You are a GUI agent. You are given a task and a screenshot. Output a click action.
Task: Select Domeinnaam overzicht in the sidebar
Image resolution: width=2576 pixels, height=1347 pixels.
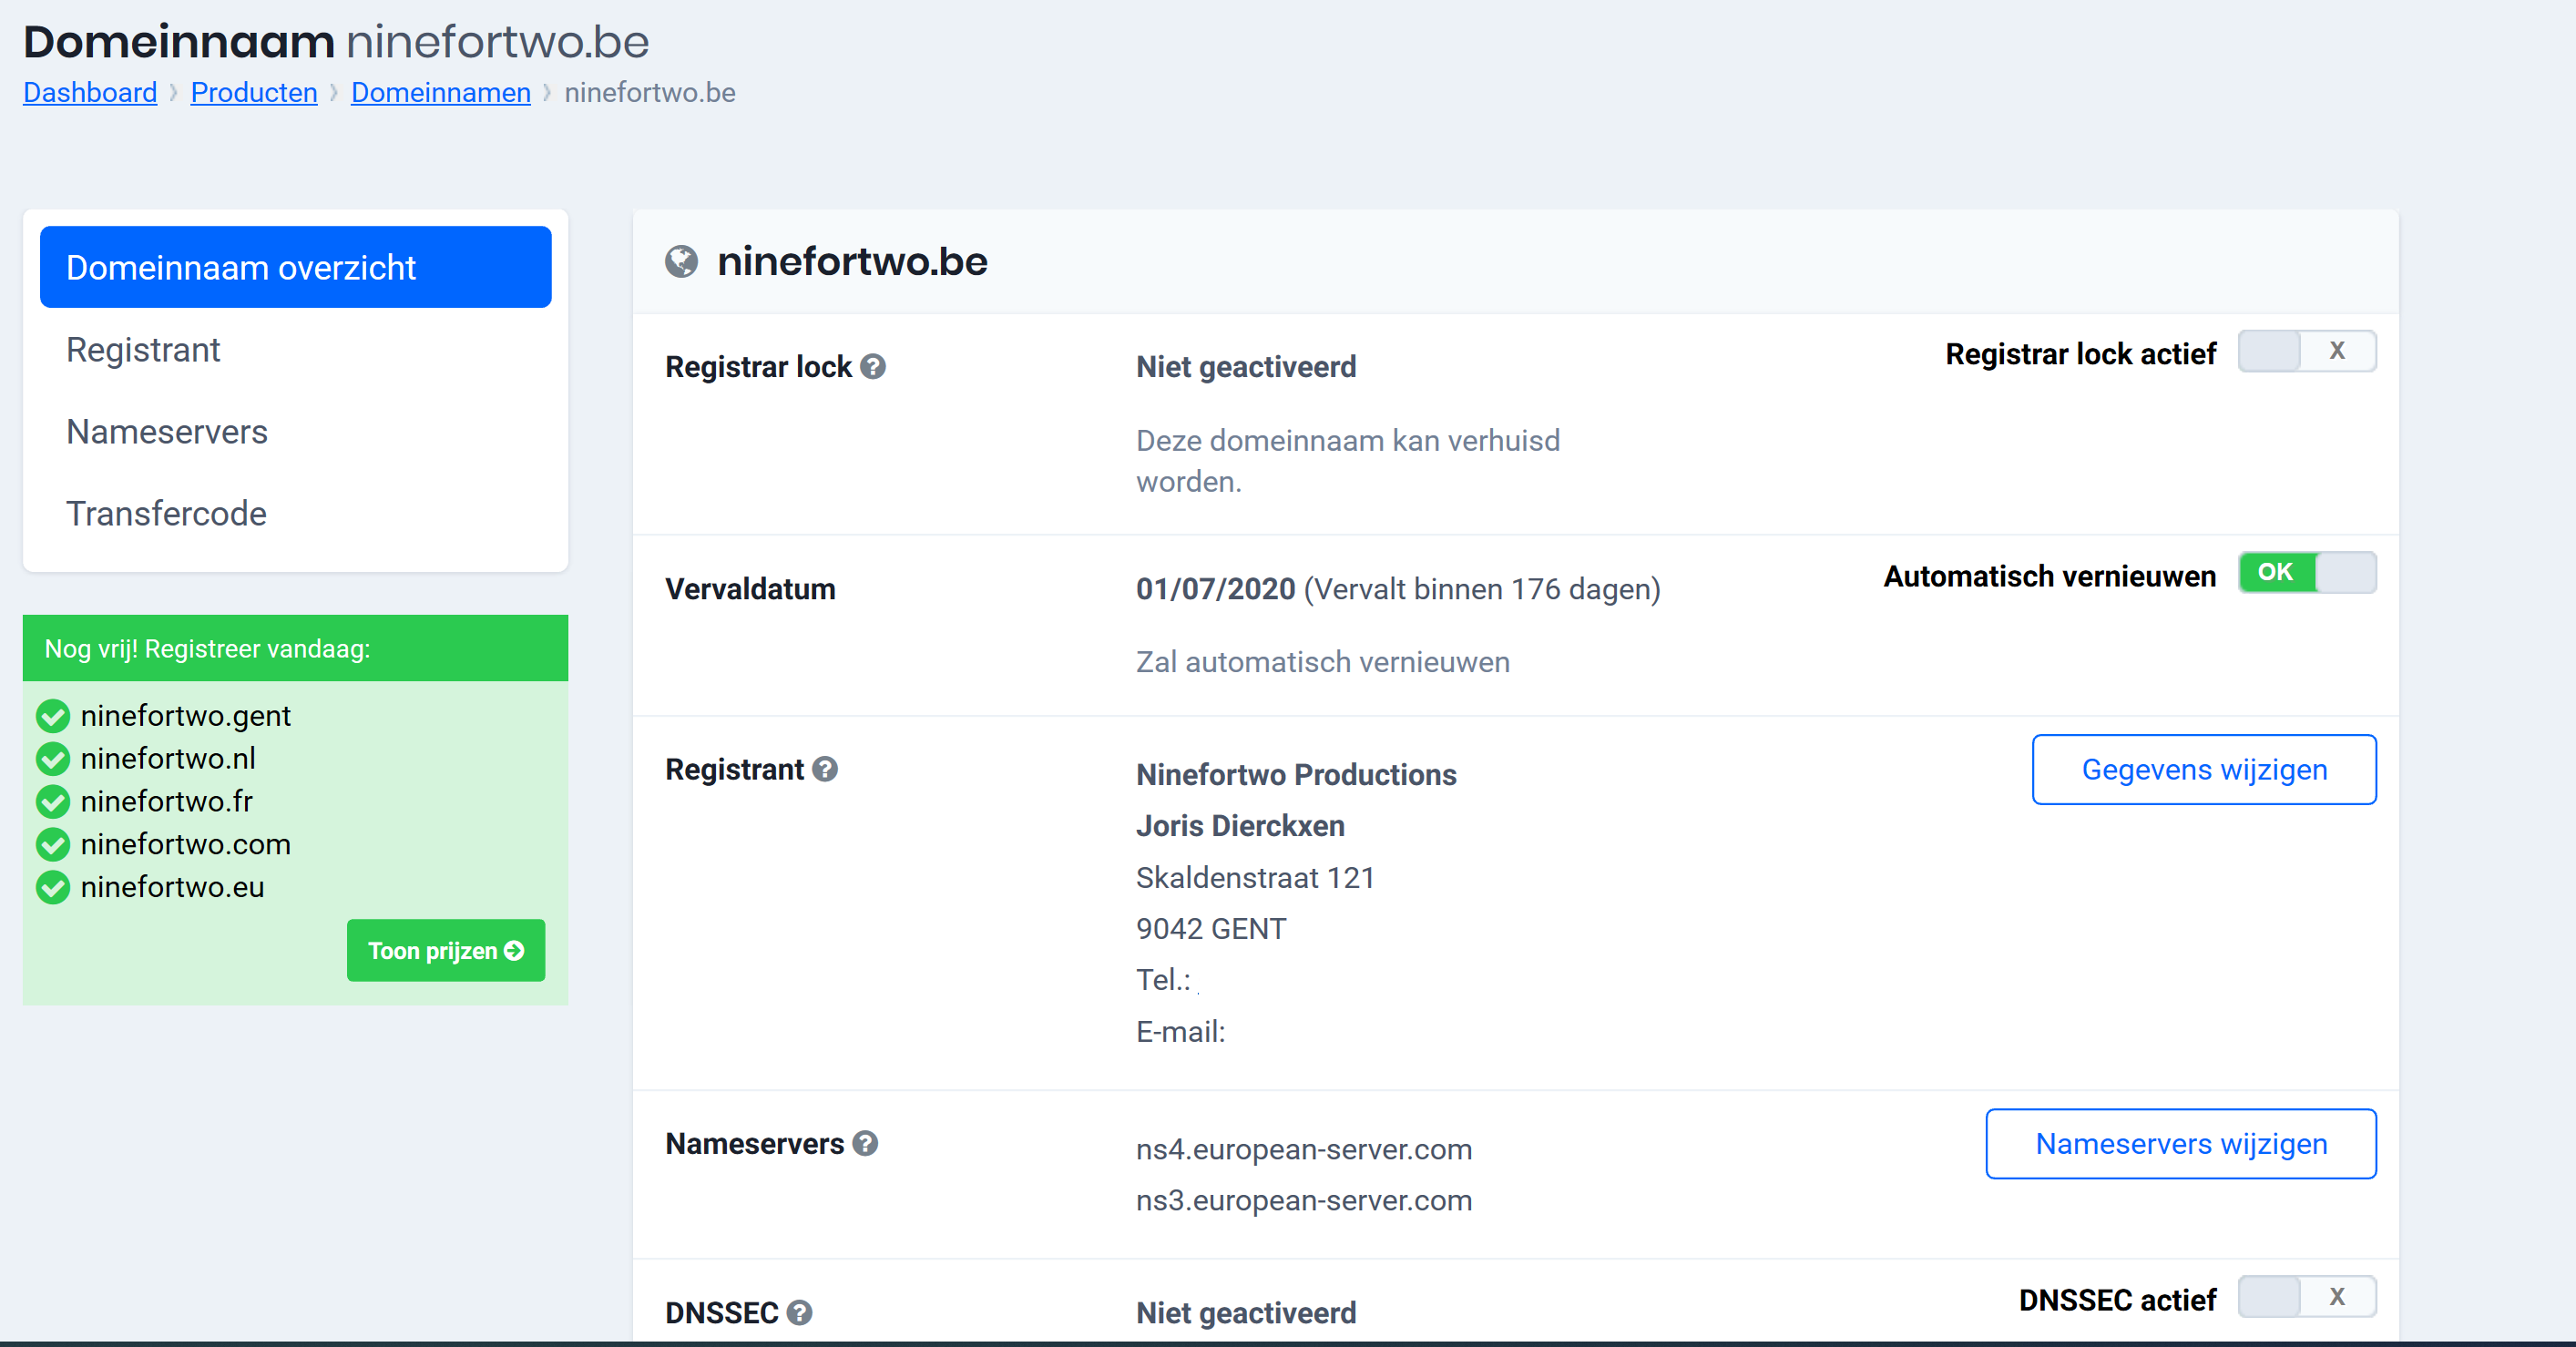pyautogui.click(x=295, y=267)
